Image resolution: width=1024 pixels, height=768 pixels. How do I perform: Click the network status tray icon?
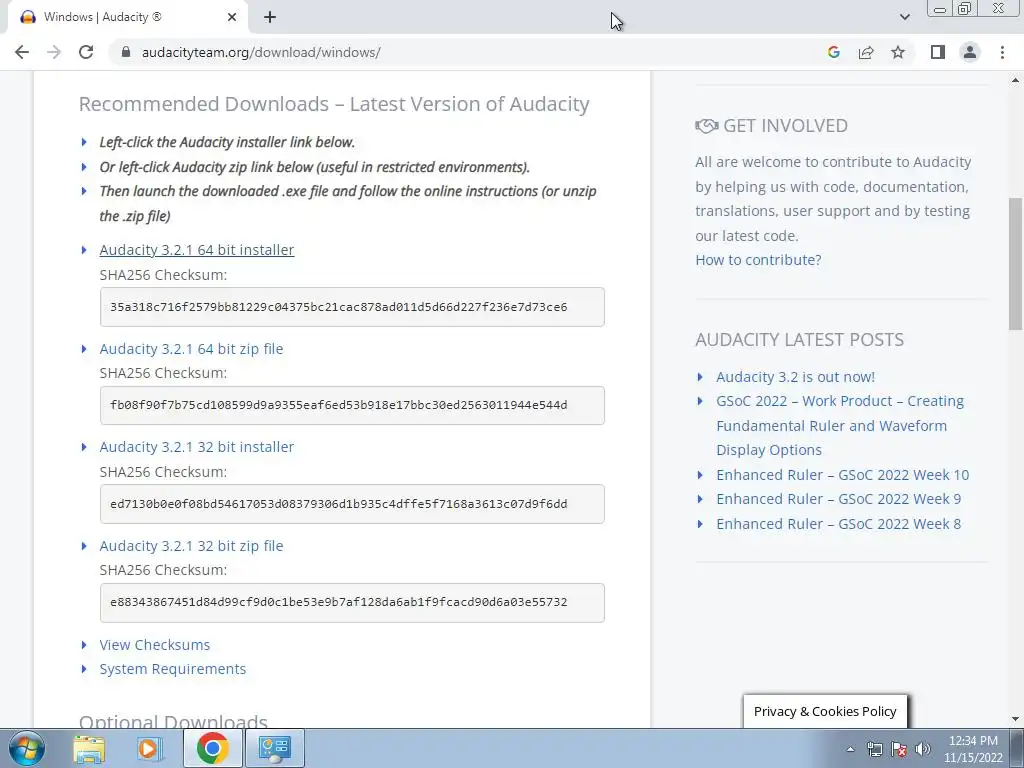pos(874,749)
